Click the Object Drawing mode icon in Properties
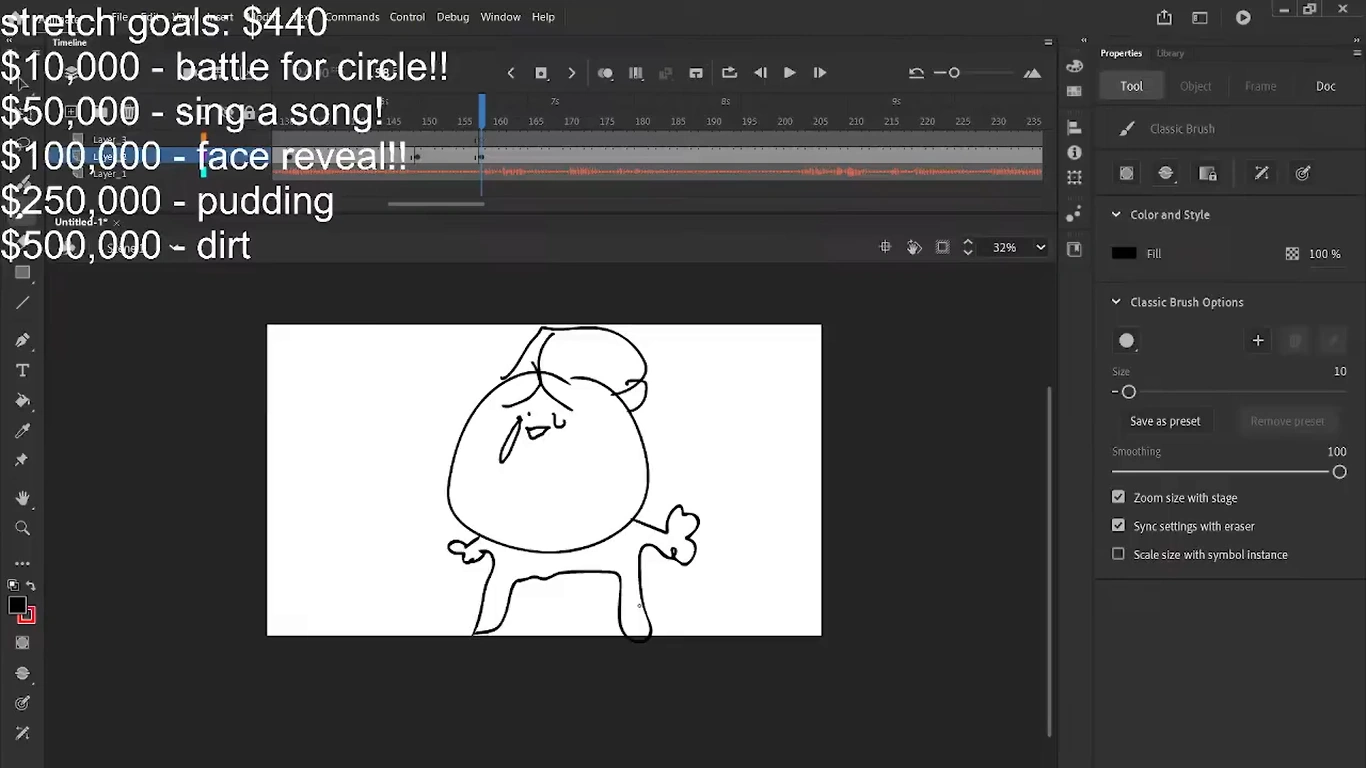 click(1127, 173)
